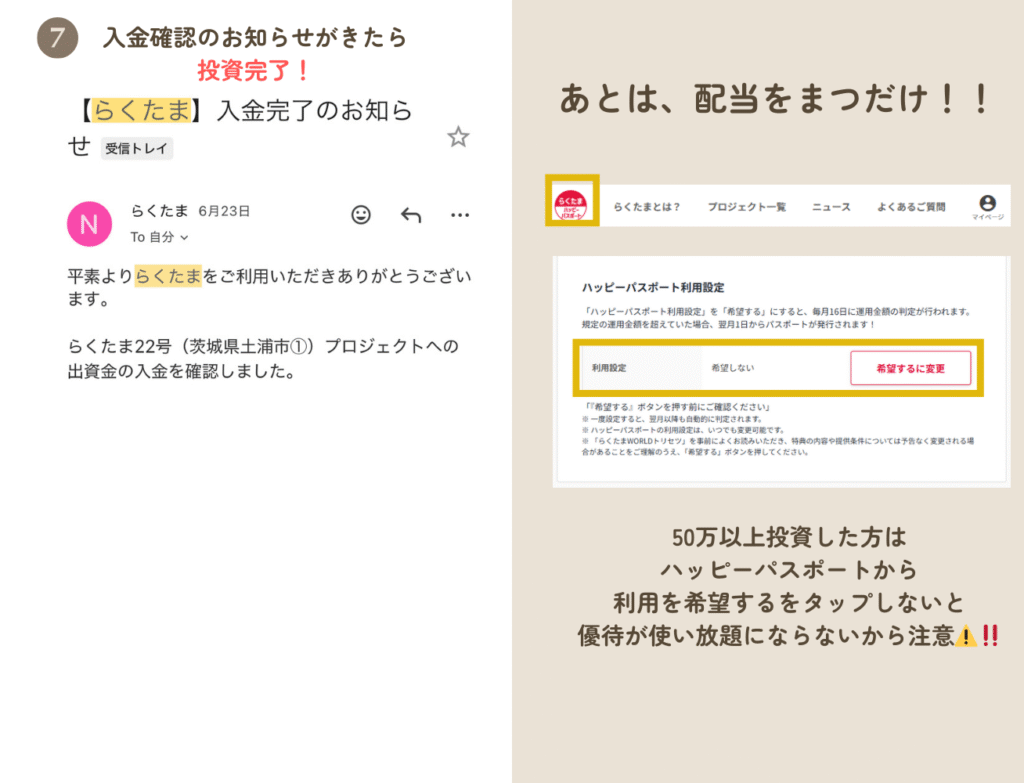Open the らくたまとは? menu item
Image resolution: width=1024 pixels, height=783 pixels.
click(646, 207)
